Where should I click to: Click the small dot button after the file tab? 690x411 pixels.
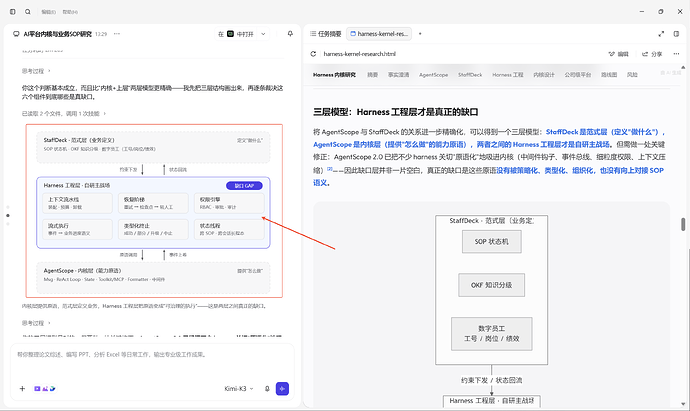point(420,34)
